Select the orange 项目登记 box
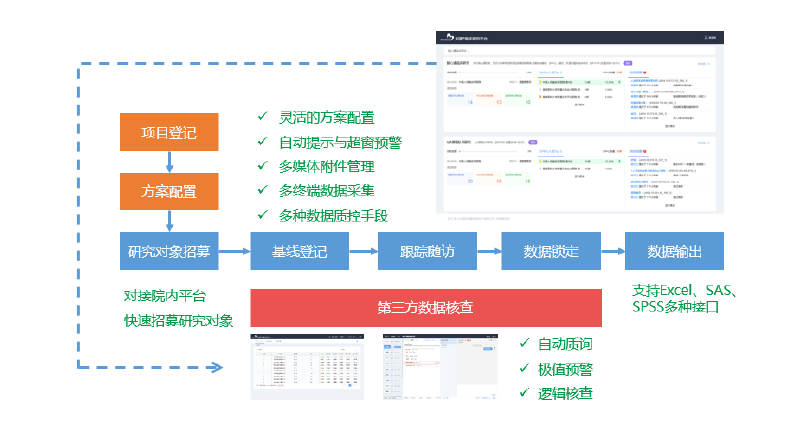 pyautogui.click(x=169, y=132)
